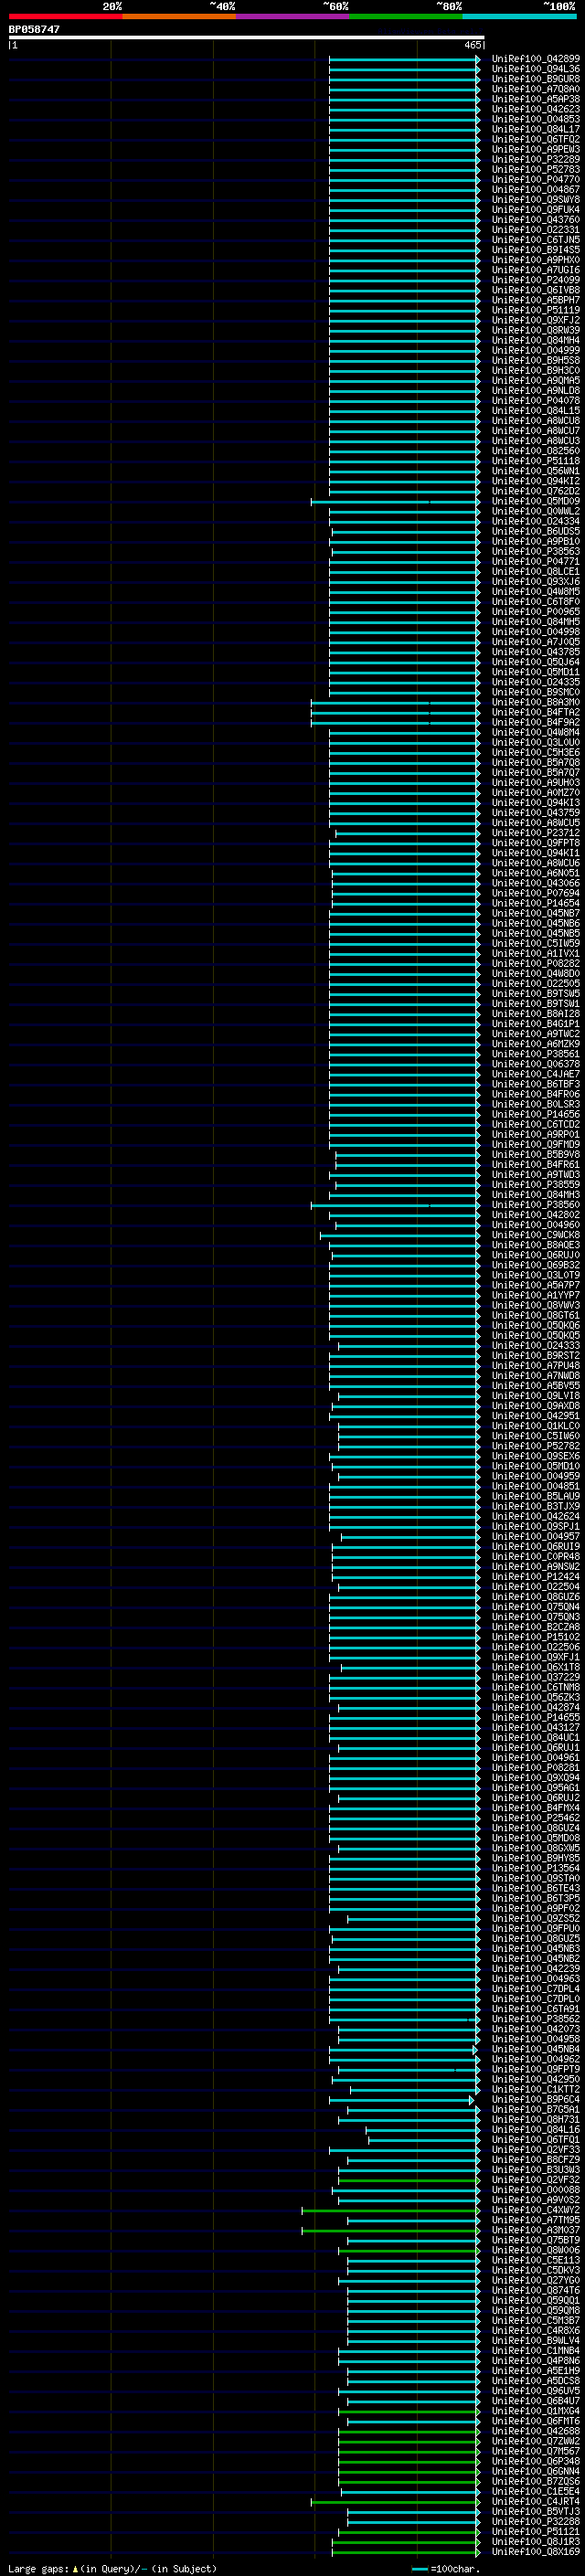585x2576 pixels.
Task: Select subject UniRef100_A1YYP7
Action: [x=535, y=1295]
